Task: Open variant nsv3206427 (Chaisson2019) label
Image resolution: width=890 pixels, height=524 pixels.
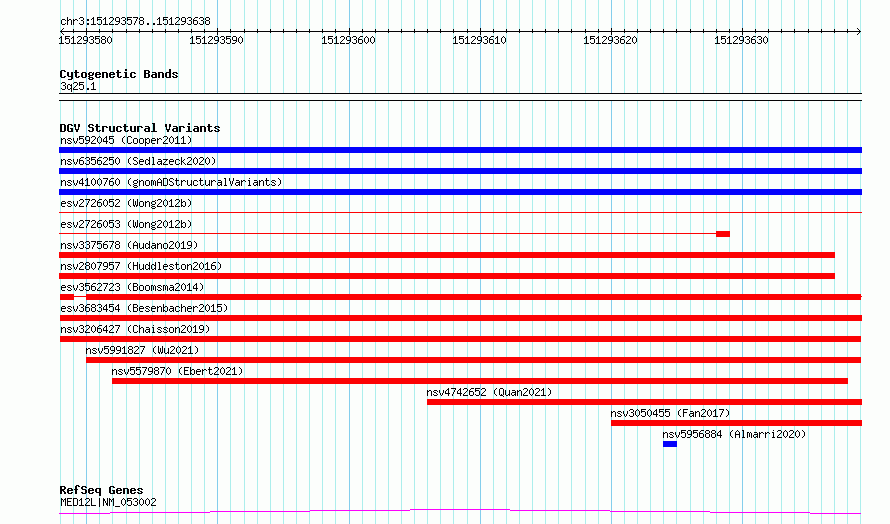Action: coord(135,329)
